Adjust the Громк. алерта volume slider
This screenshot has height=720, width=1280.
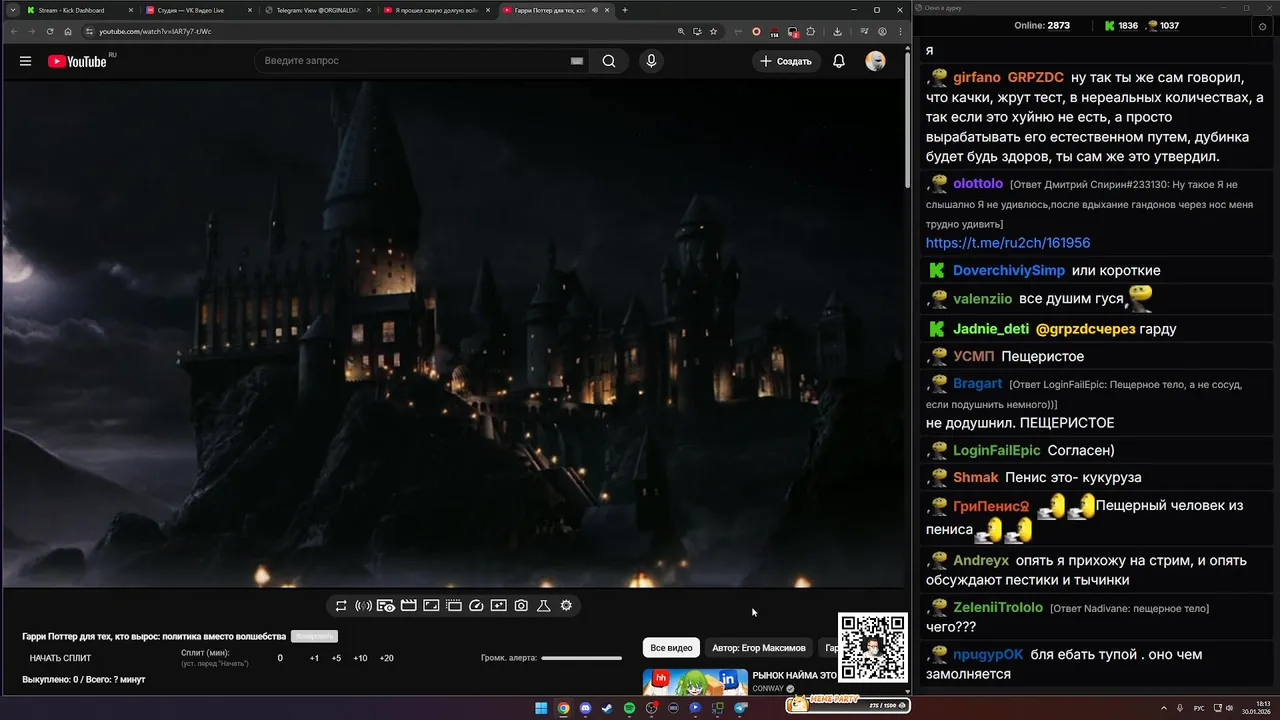(x=582, y=658)
